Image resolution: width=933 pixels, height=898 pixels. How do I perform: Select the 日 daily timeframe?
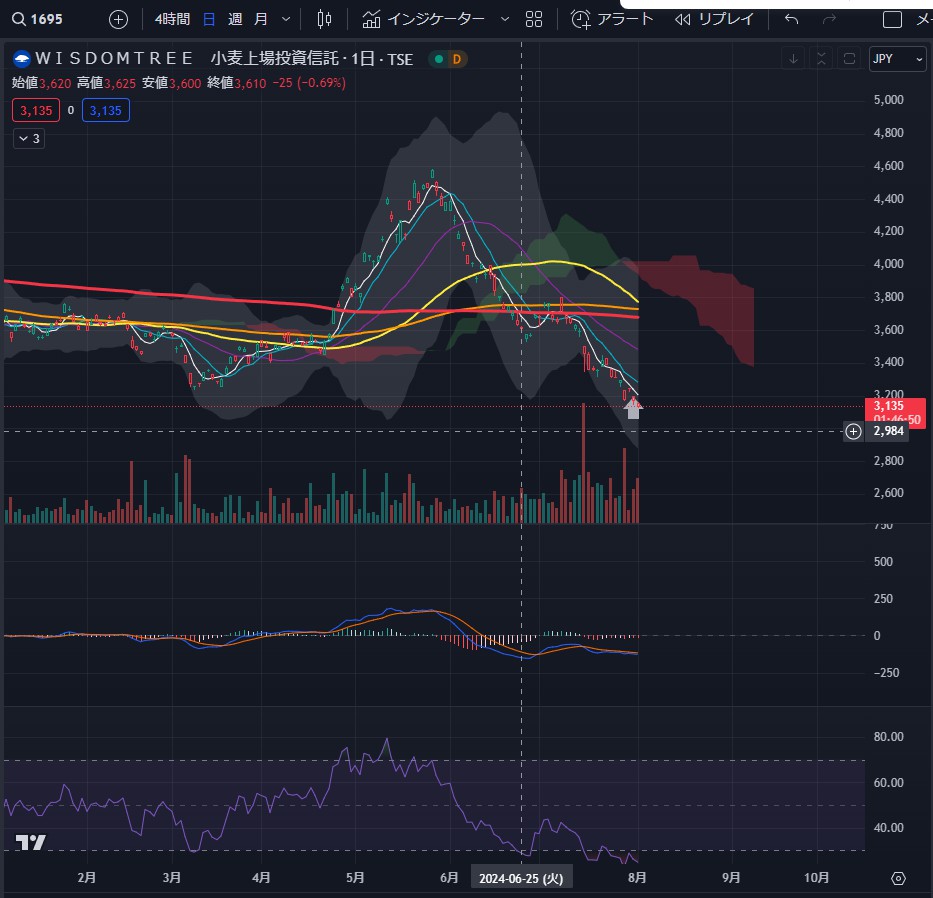pyautogui.click(x=209, y=20)
